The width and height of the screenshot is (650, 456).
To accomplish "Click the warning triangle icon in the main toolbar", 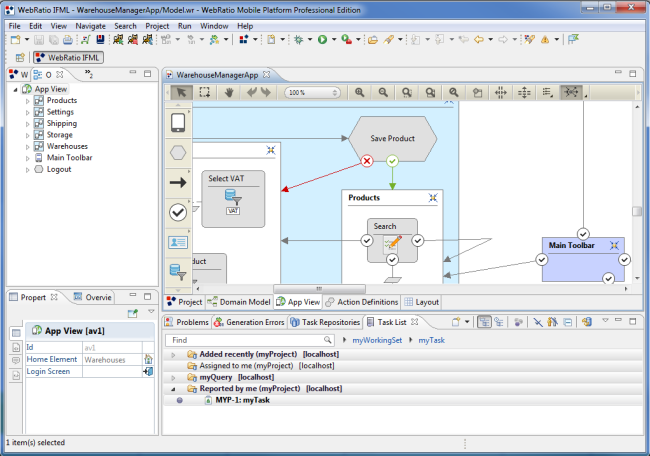I will click(545, 39).
